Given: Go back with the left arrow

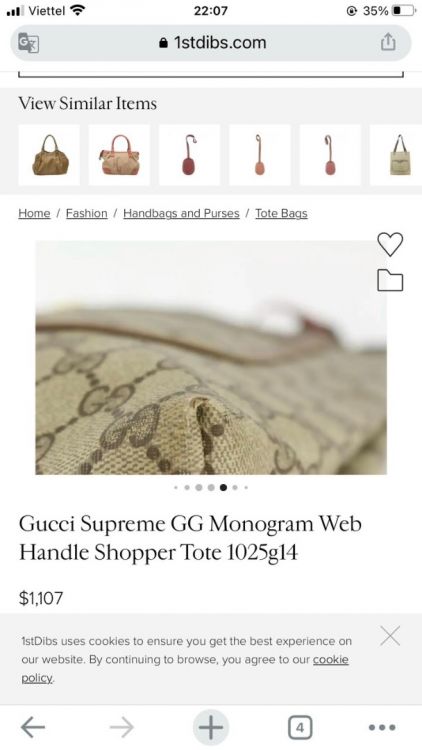Looking at the screenshot, I should [33, 728].
